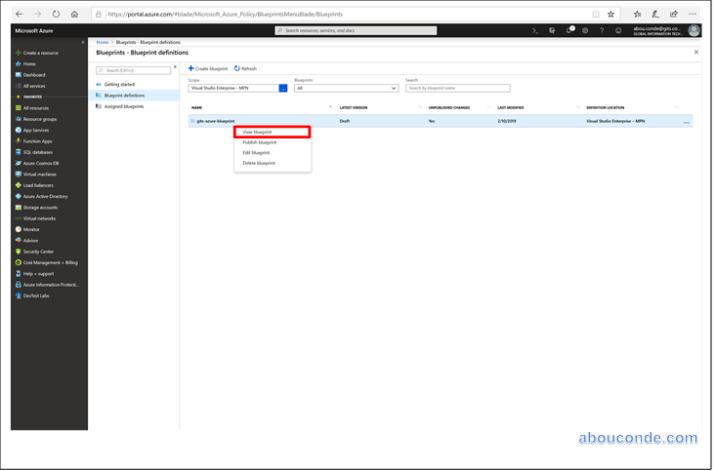Select Delete blueprint in context menu
The image size is (714, 471).
[x=258, y=162]
